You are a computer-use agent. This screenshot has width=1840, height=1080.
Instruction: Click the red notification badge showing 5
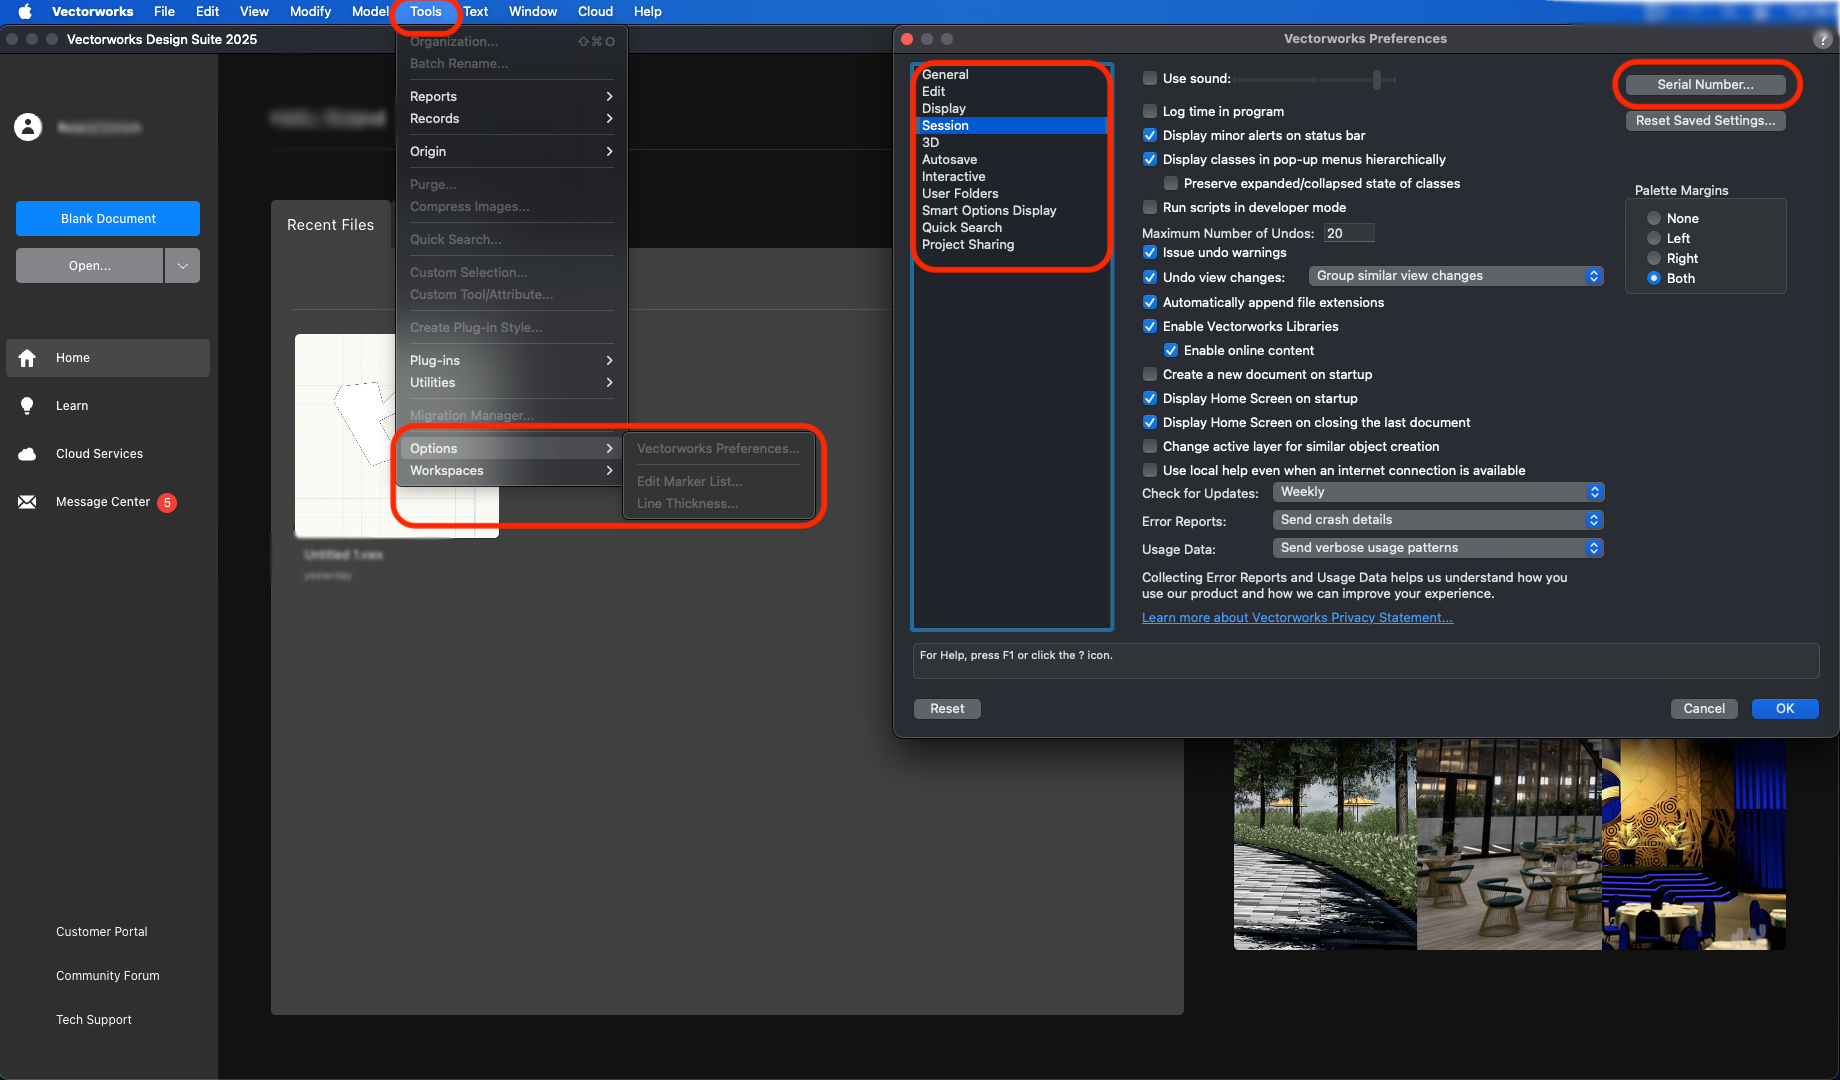coord(167,503)
